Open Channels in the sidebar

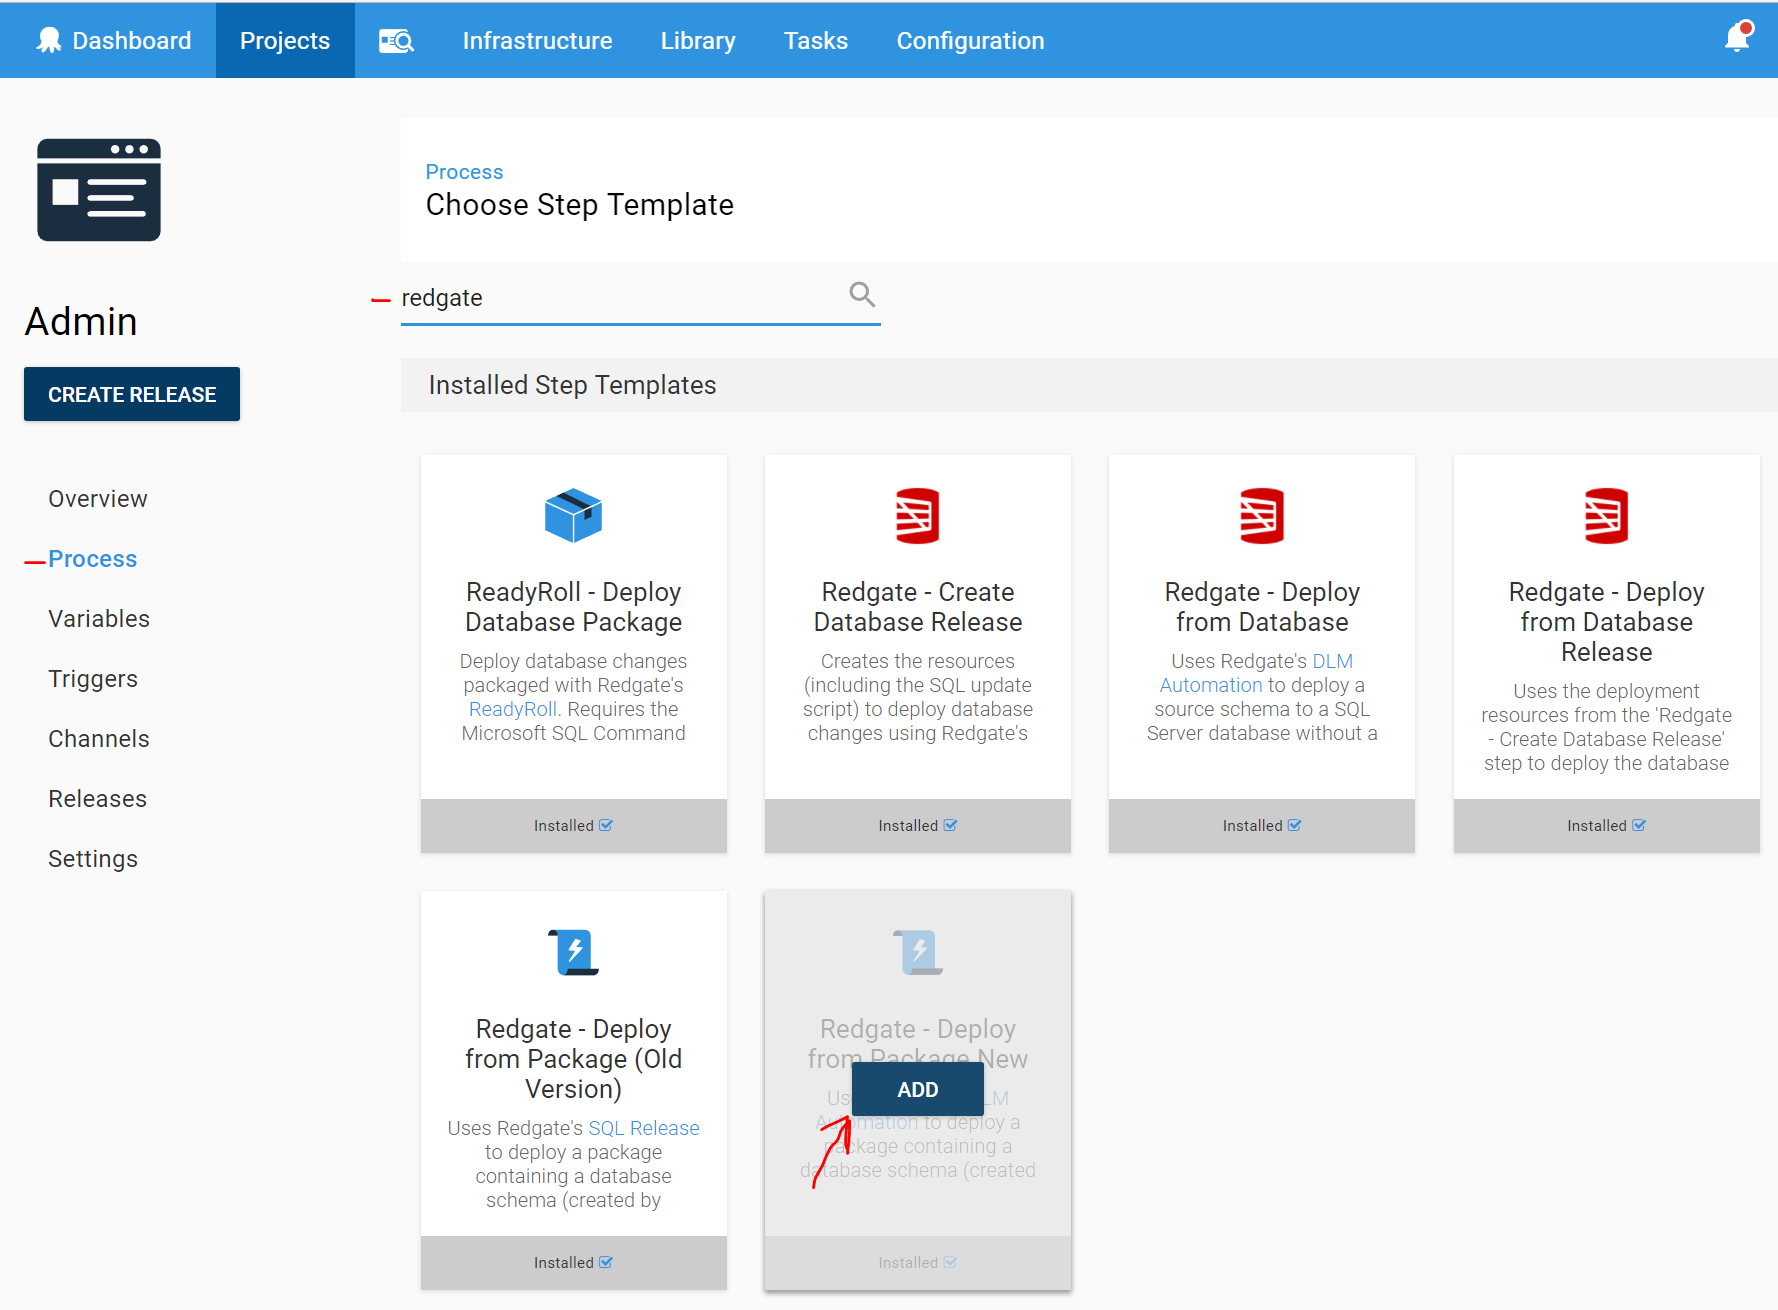pos(99,739)
